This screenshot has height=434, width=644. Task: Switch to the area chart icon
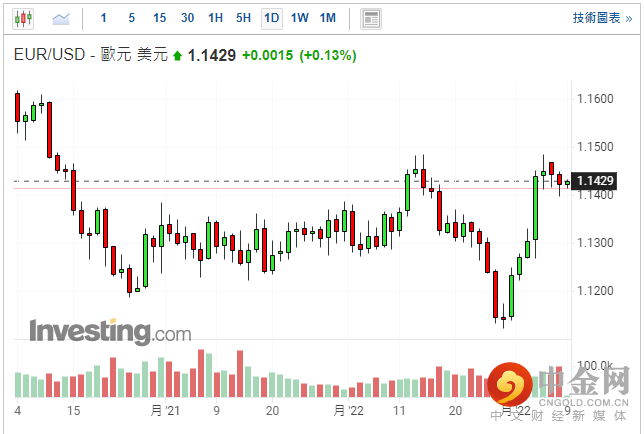62,18
